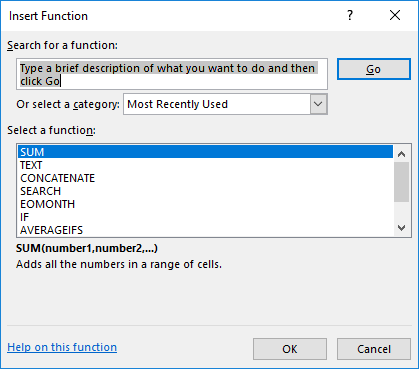The image size is (419, 369).
Task: Open the Help on this function link
Action: (62, 347)
